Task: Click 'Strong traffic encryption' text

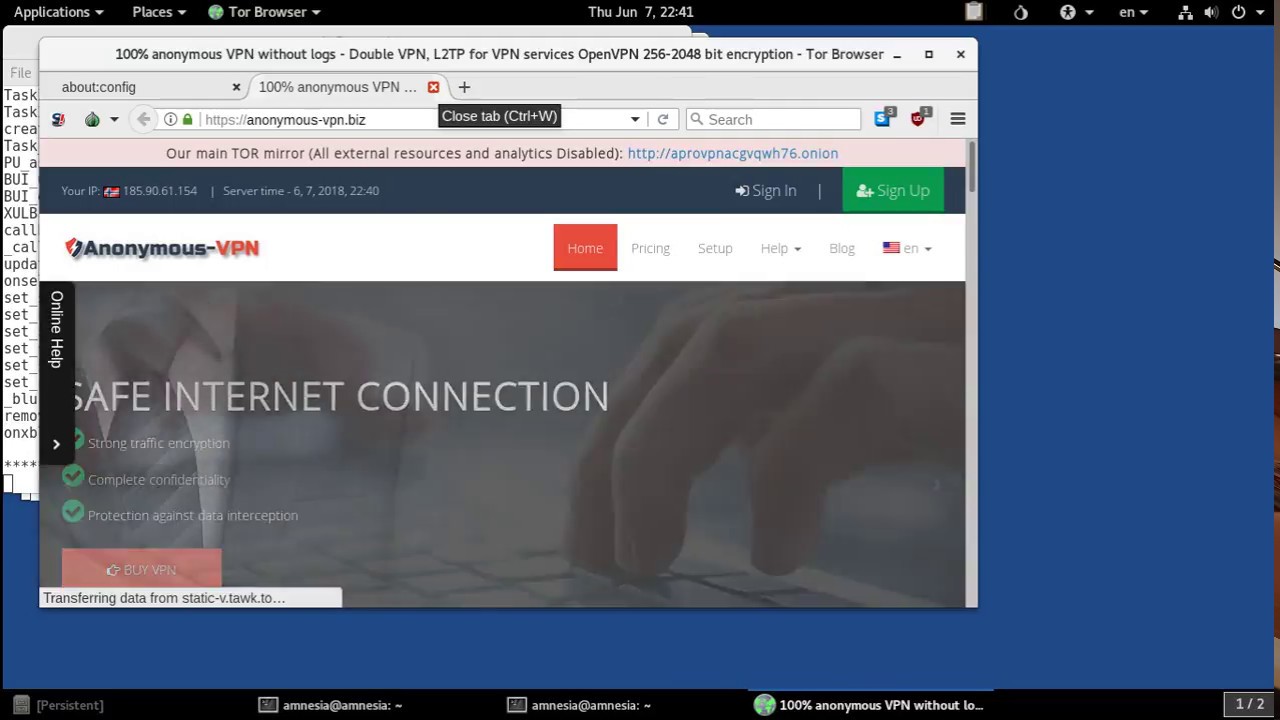Action: (x=158, y=443)
